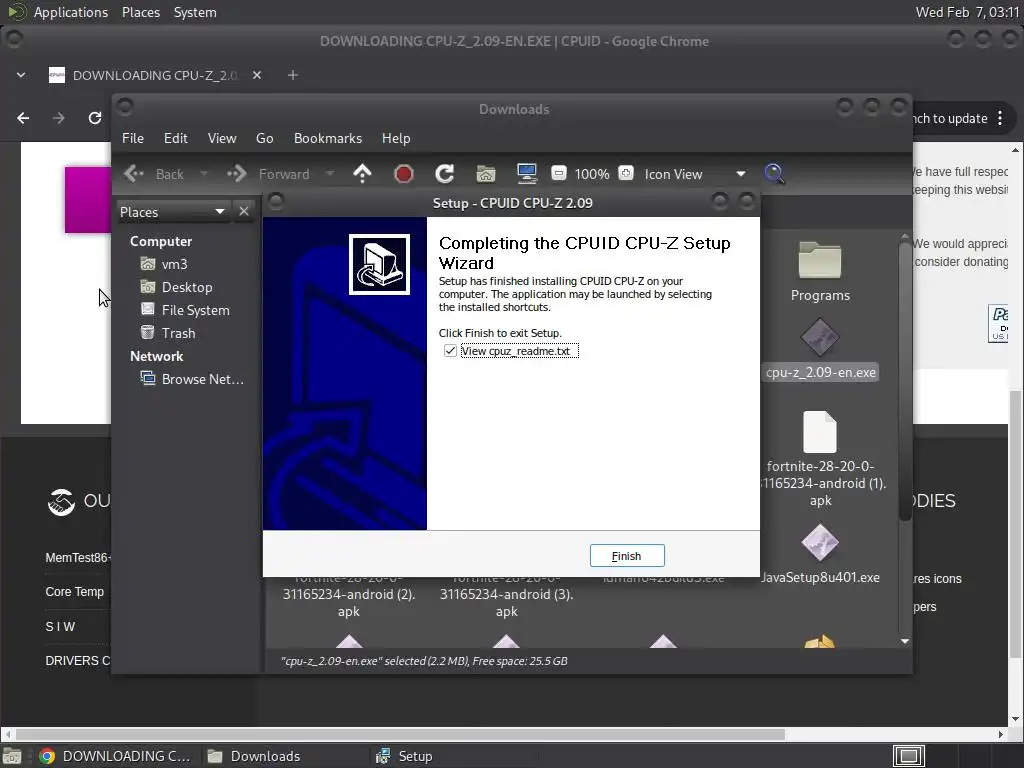
Task: Open the System menu
Action: click(x=195, y=12)
